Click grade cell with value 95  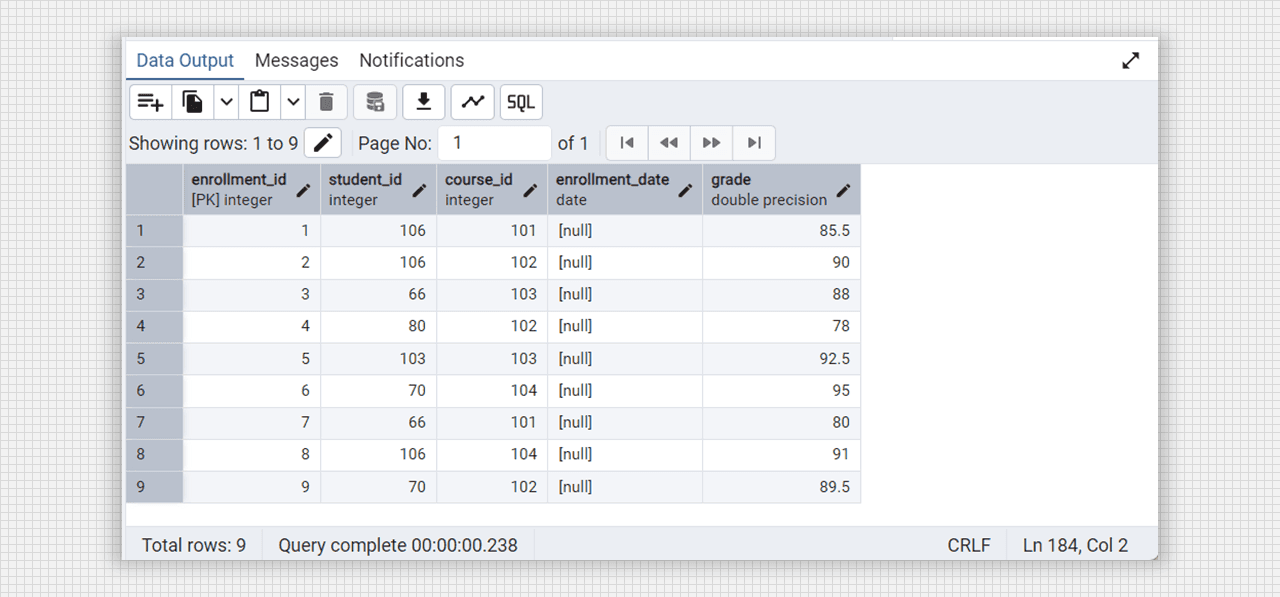(781, 391)
